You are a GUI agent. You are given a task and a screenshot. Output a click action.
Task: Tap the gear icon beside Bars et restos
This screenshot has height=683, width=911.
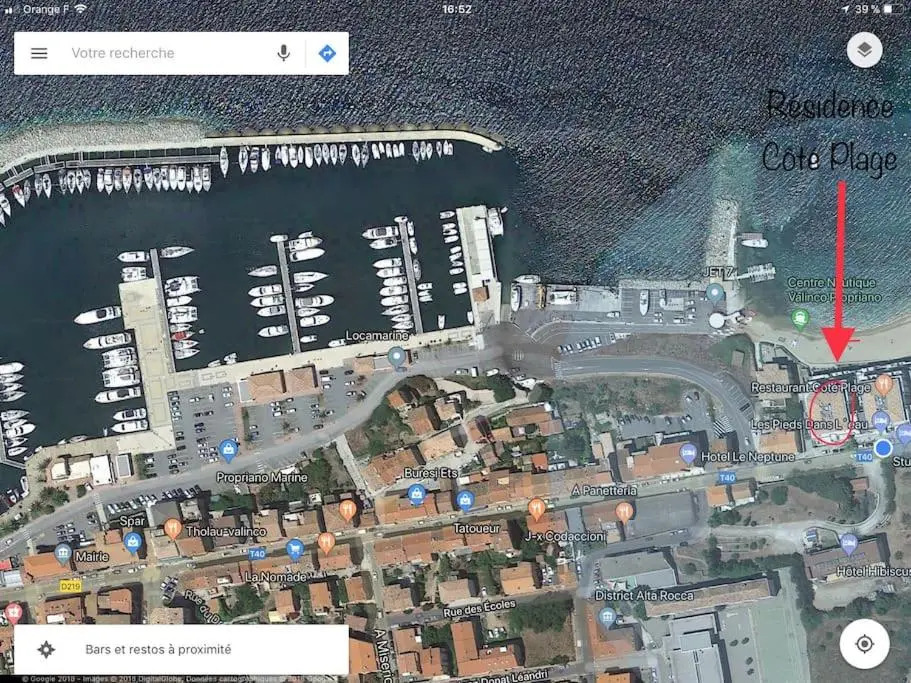tap(46, 649)
